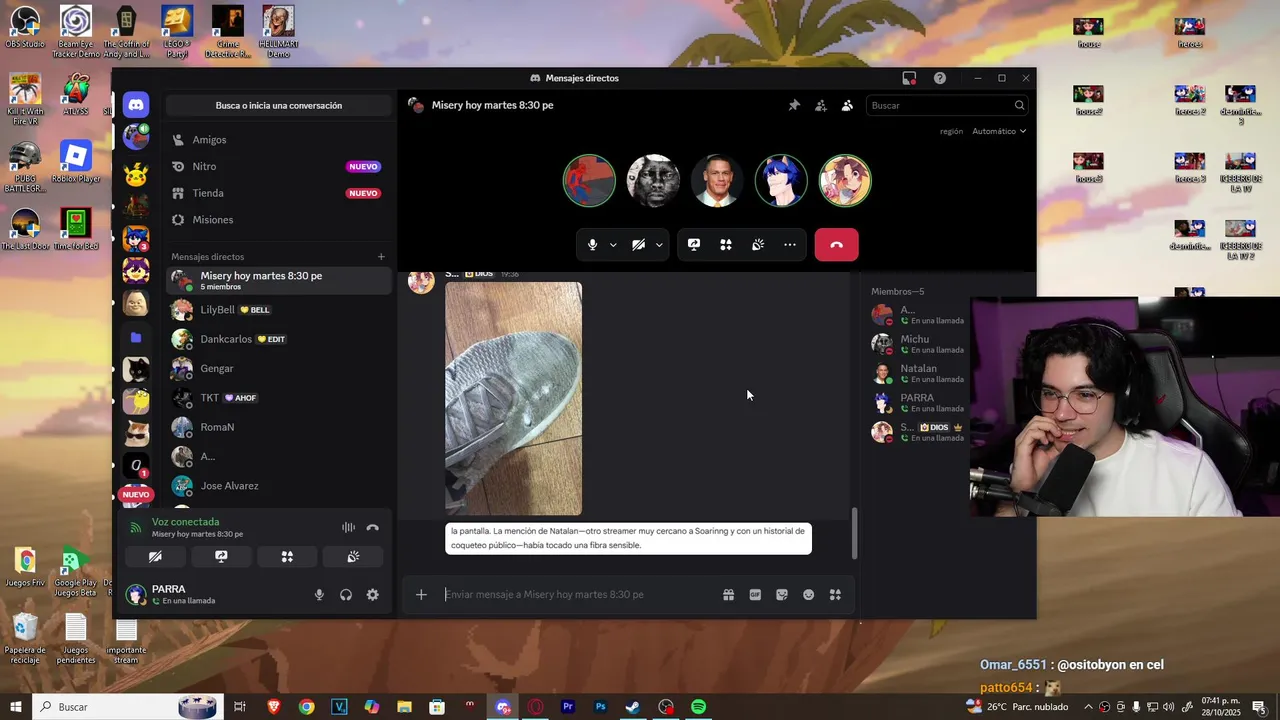Open more call options ellipsis

(x=790, y=244)
